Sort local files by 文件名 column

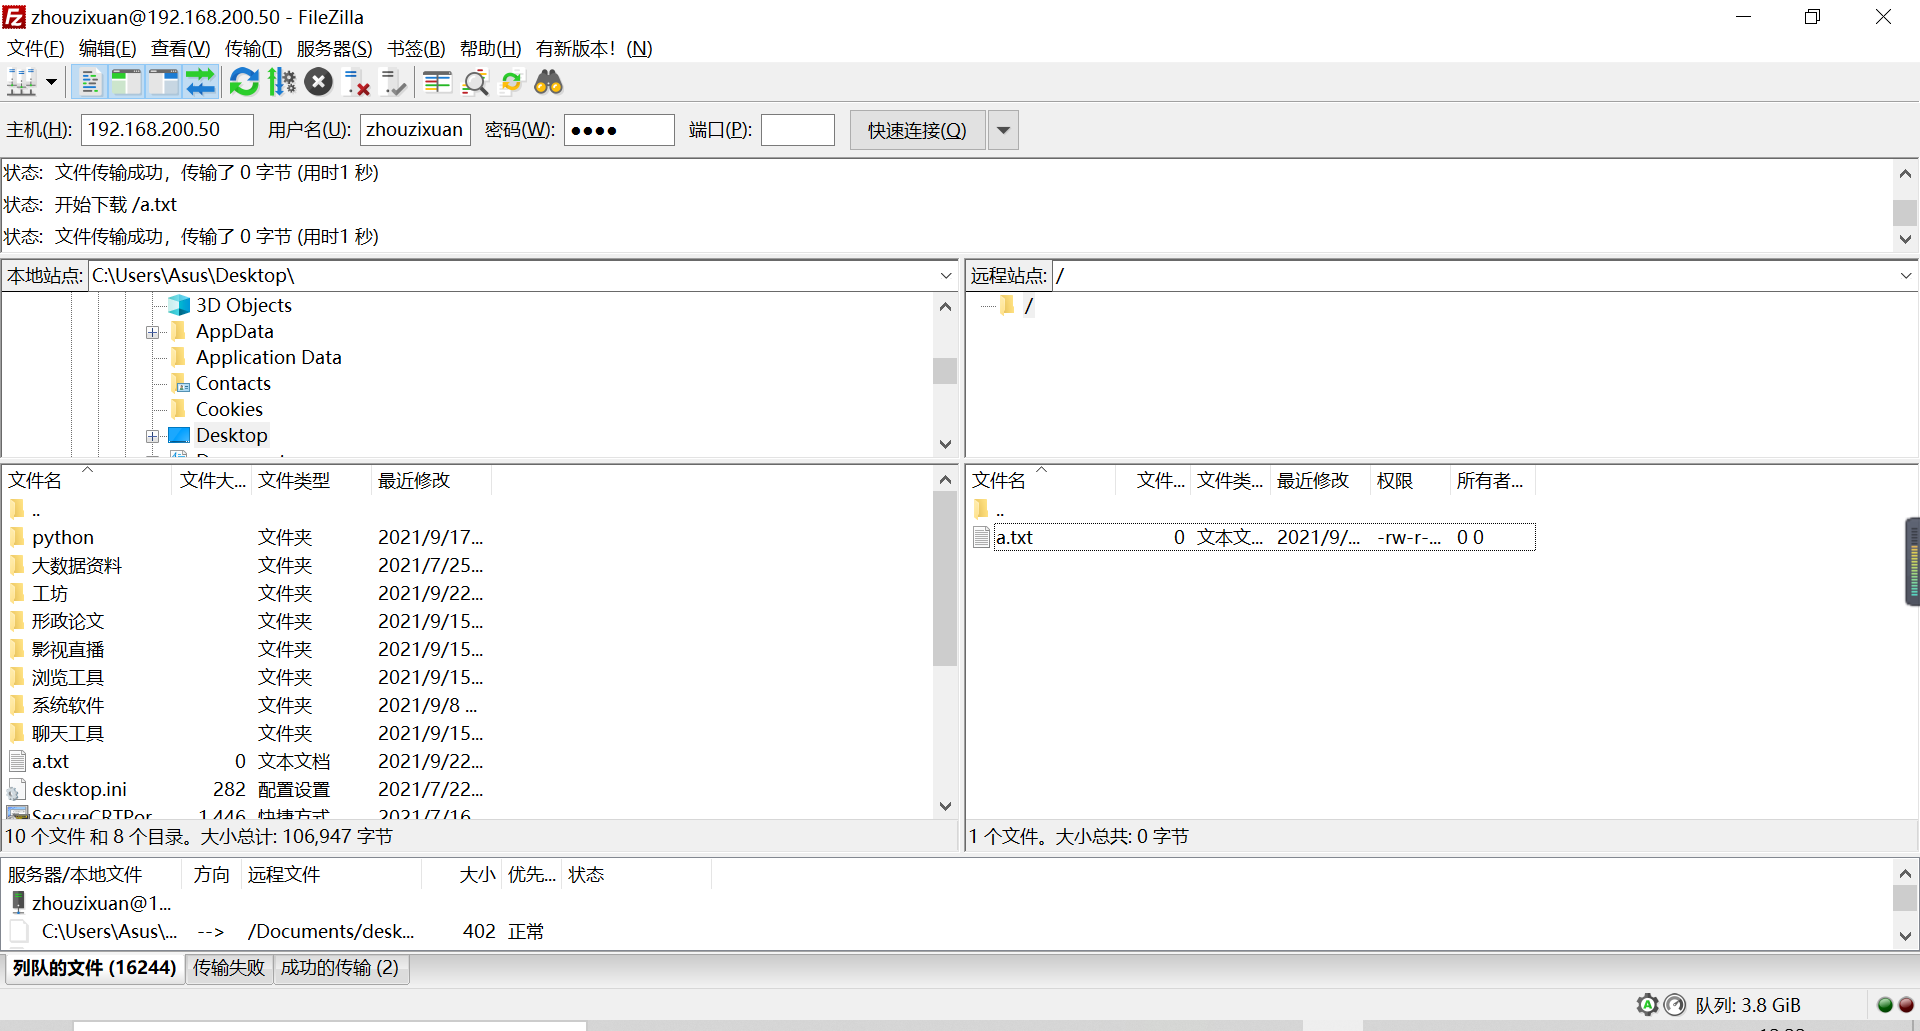(x=88, y=480)
